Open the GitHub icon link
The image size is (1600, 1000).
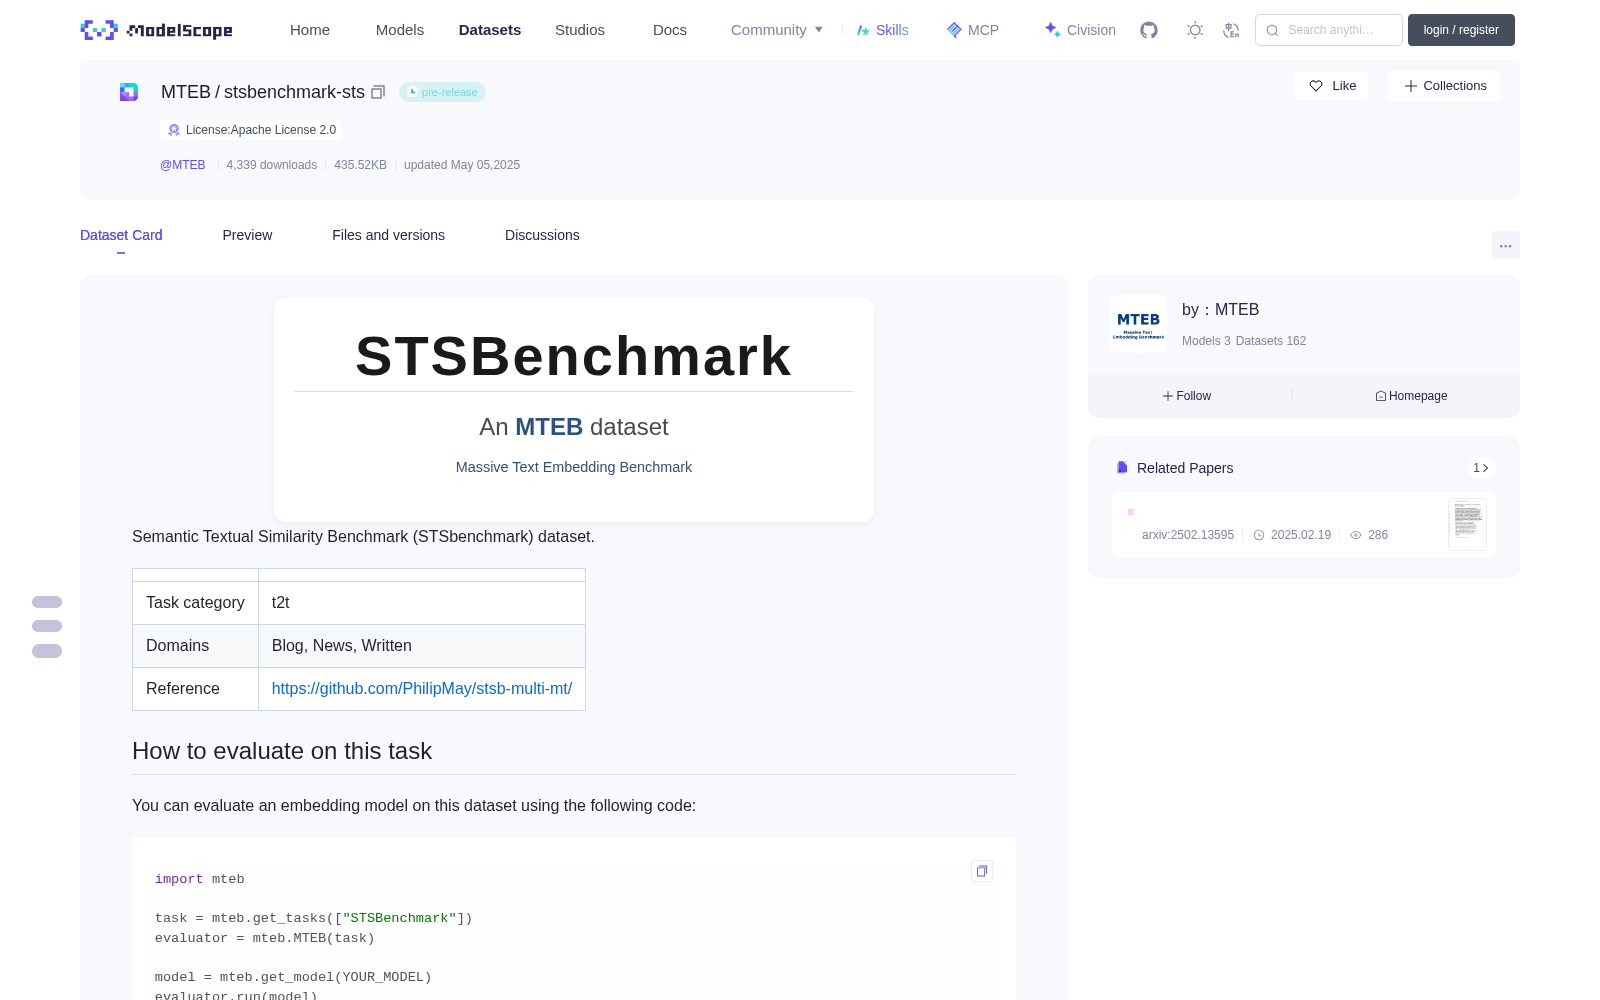[1149, 30]
